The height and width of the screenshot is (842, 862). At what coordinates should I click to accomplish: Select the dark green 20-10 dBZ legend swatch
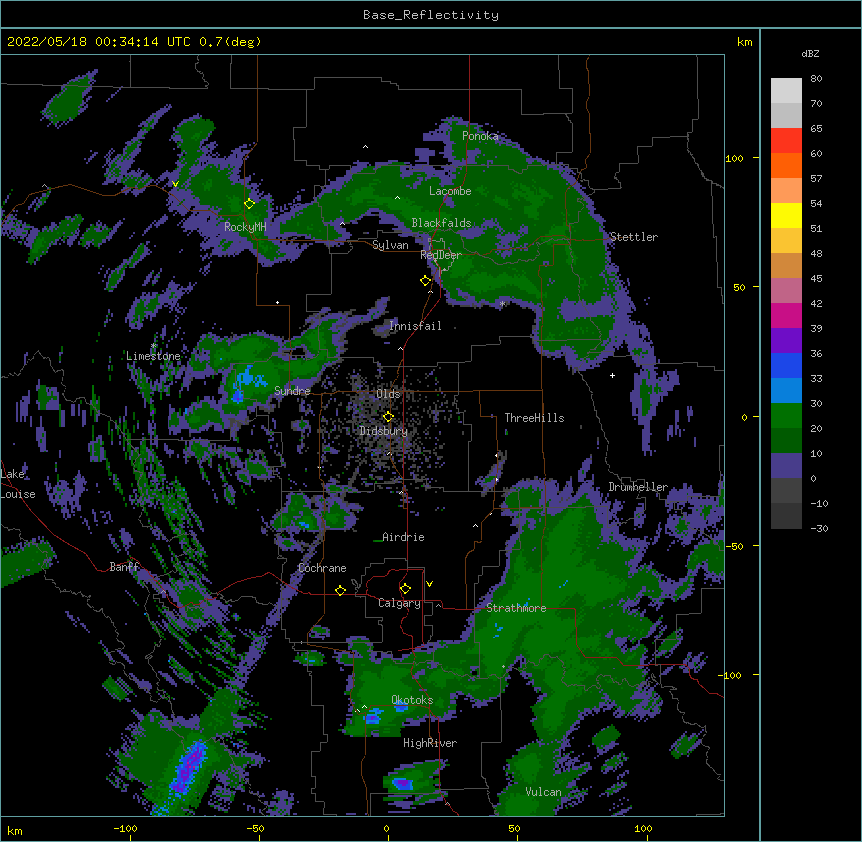coord(786,440)
